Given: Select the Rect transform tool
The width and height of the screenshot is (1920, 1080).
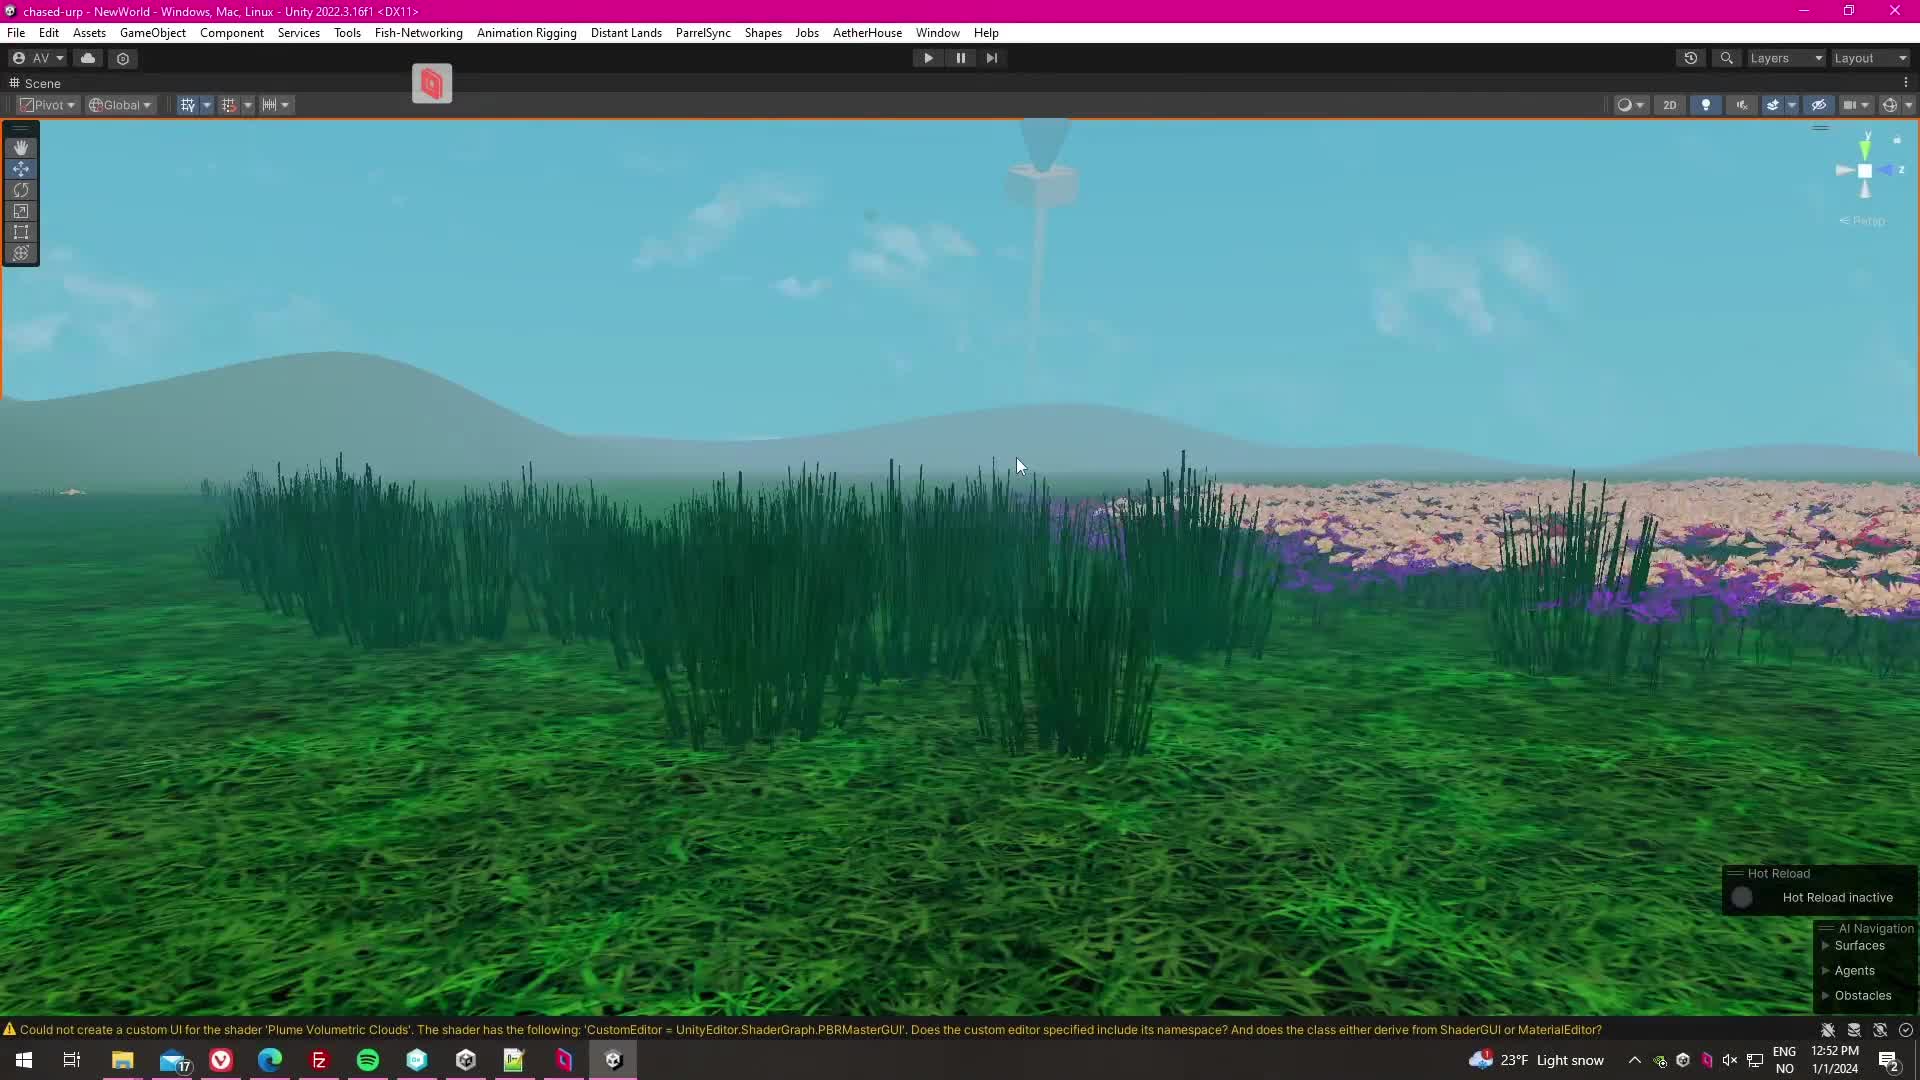Looking at the screenshot, I should tap(21, 232).
